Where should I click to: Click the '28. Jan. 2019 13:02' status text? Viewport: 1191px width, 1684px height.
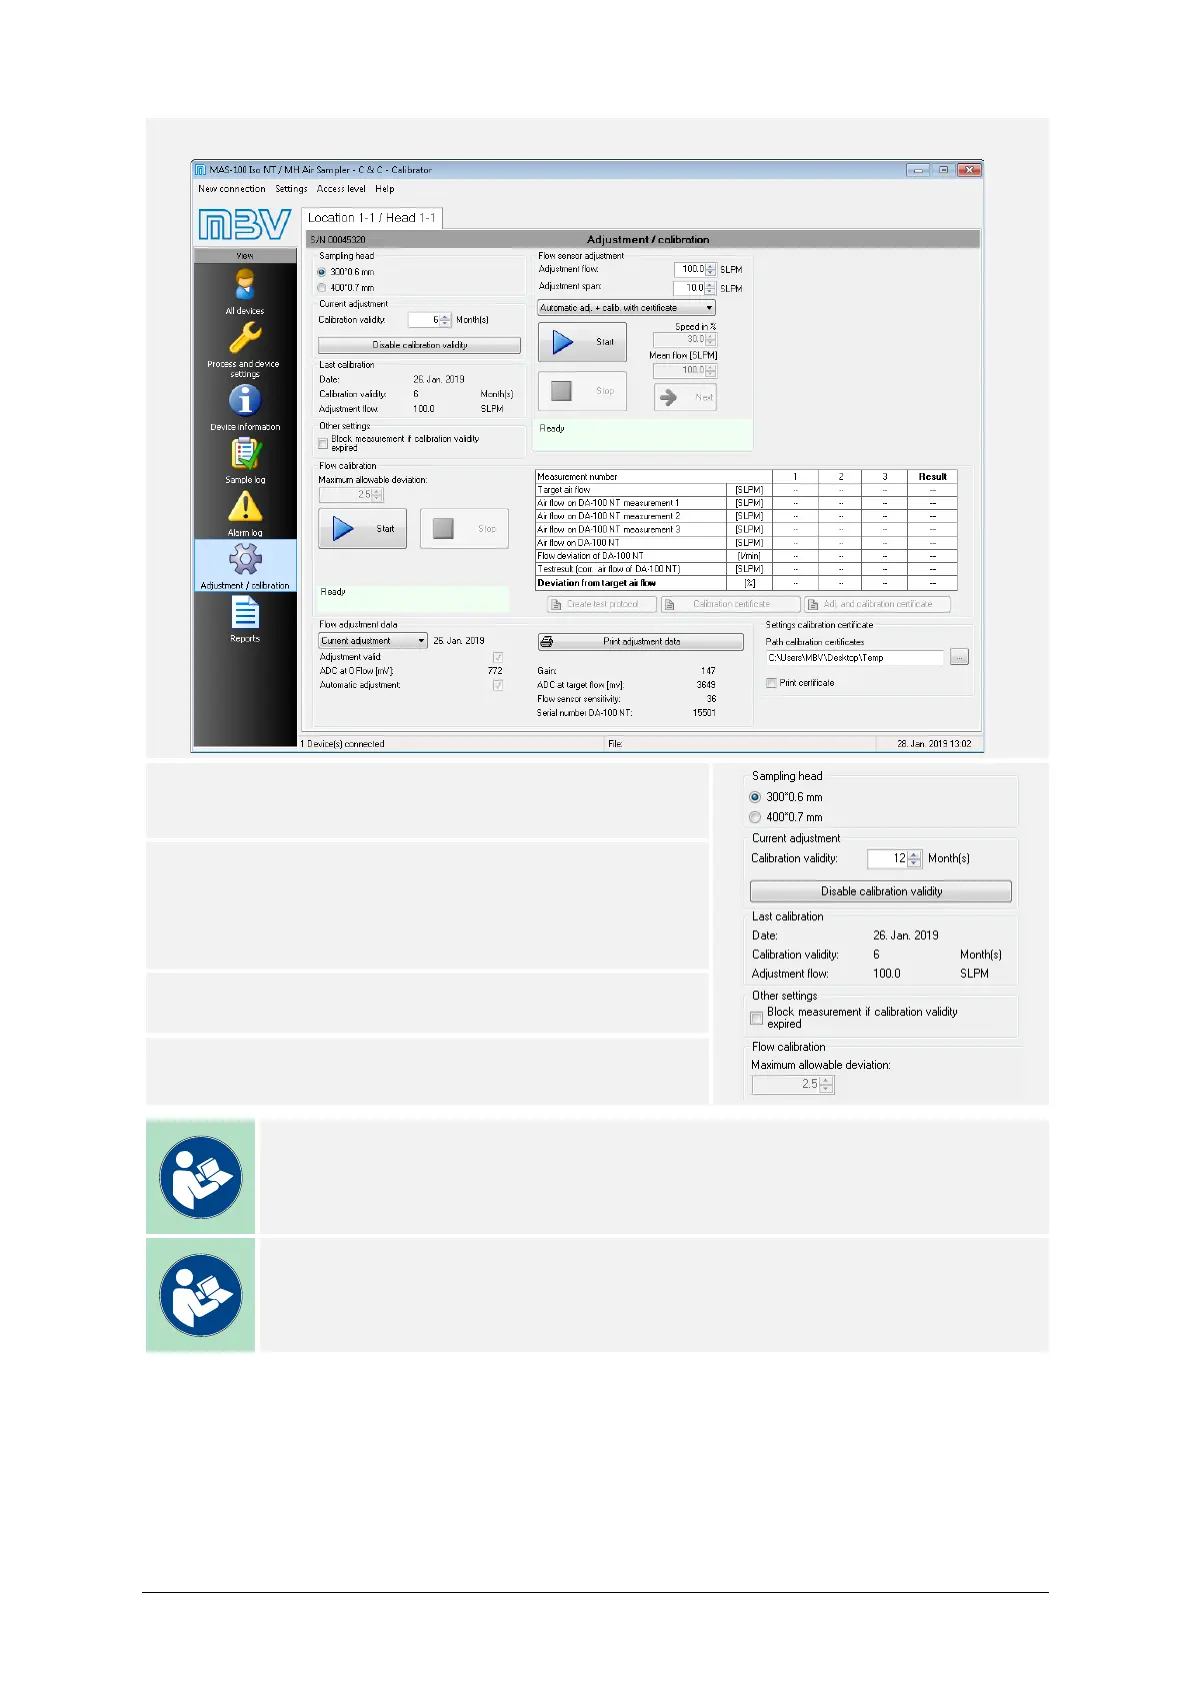934,744
